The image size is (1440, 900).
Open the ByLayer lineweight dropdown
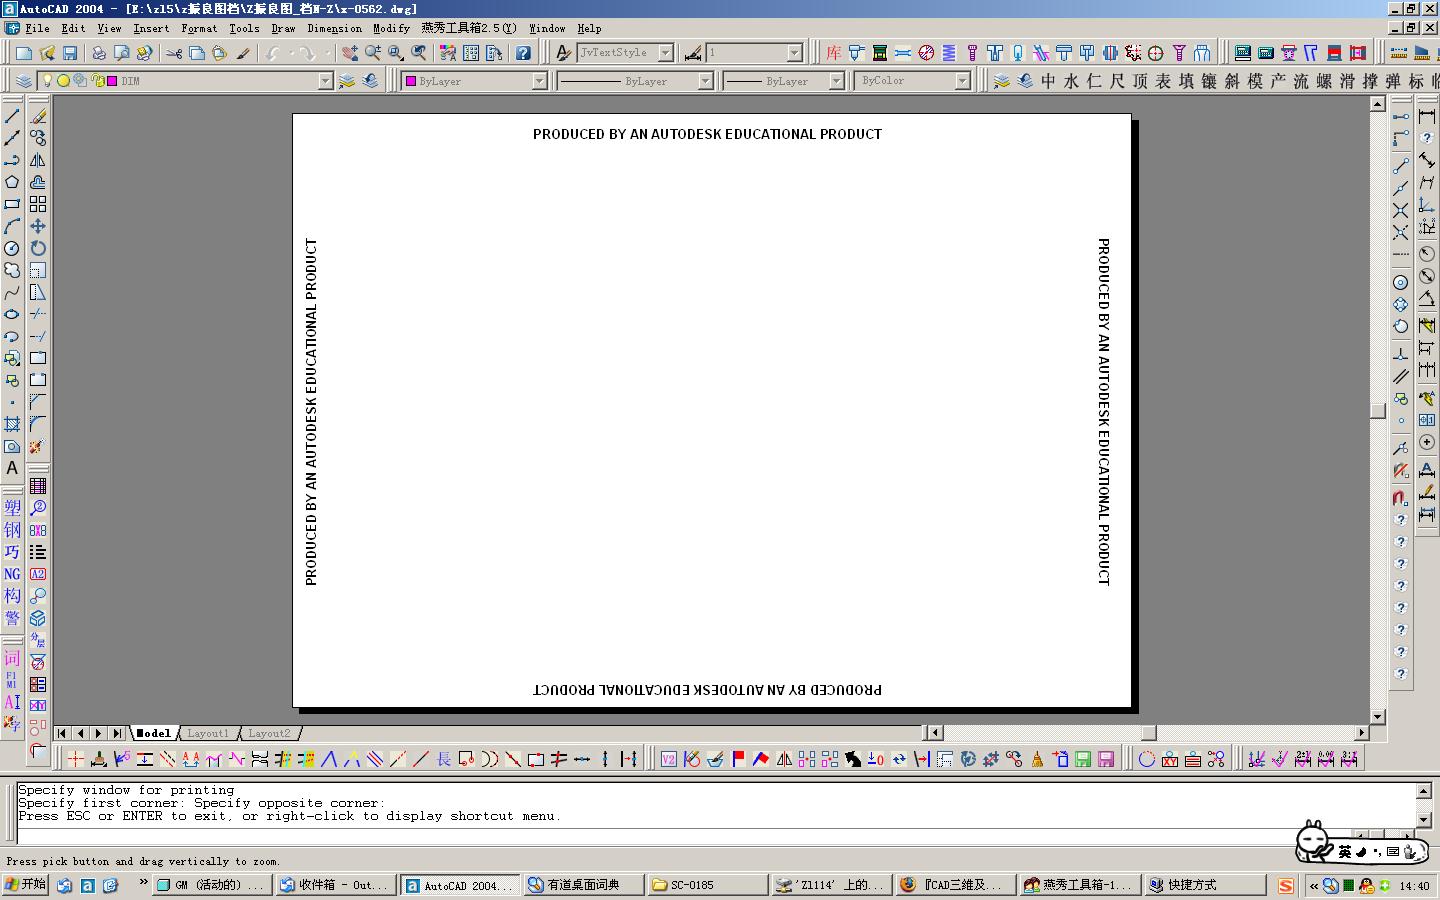point(837,81)
